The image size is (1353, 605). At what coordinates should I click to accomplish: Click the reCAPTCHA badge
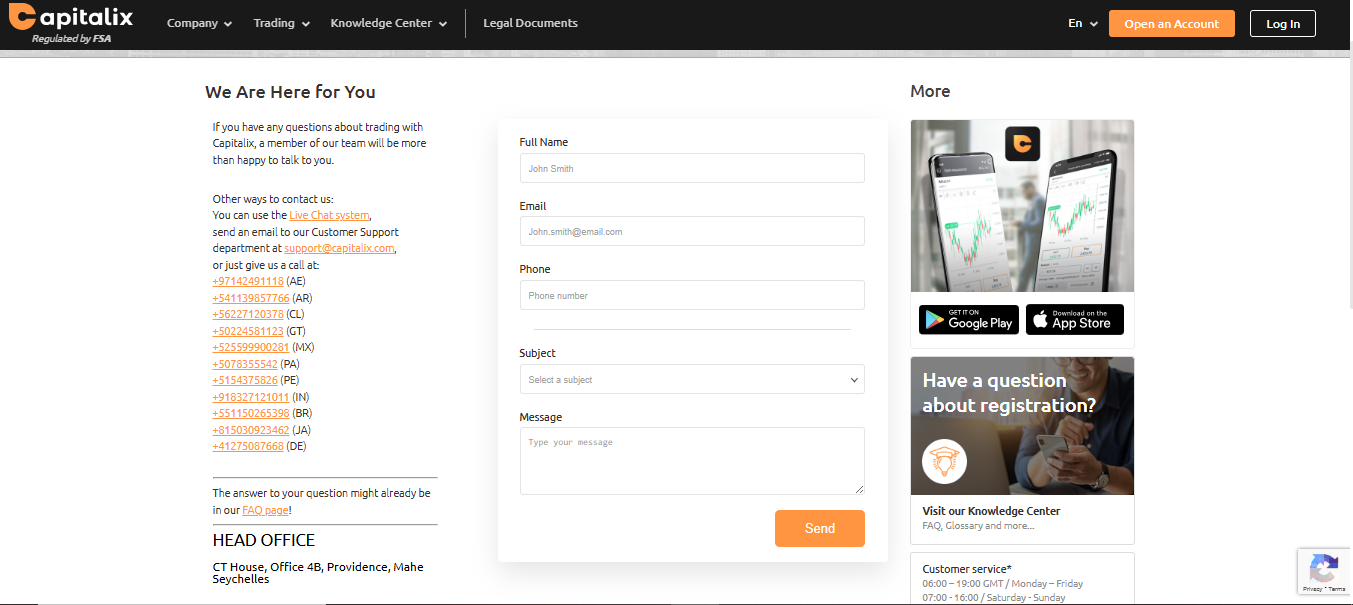(1325, 572)
